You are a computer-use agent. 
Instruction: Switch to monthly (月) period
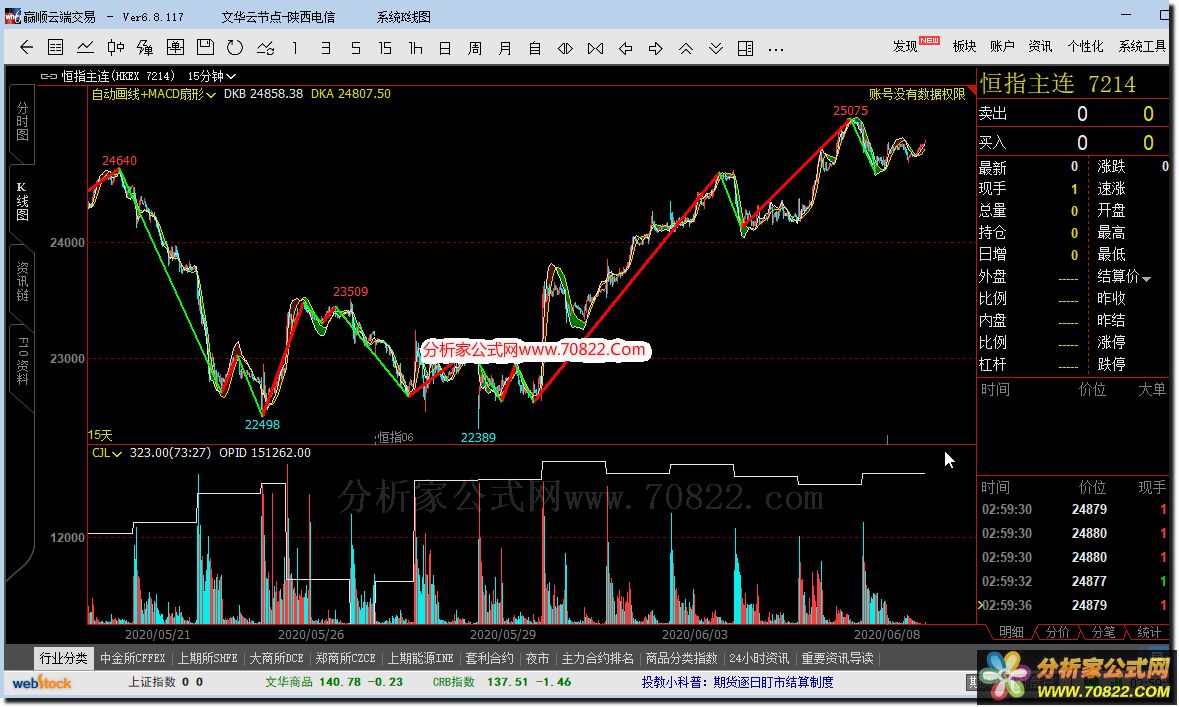[505, 48]
